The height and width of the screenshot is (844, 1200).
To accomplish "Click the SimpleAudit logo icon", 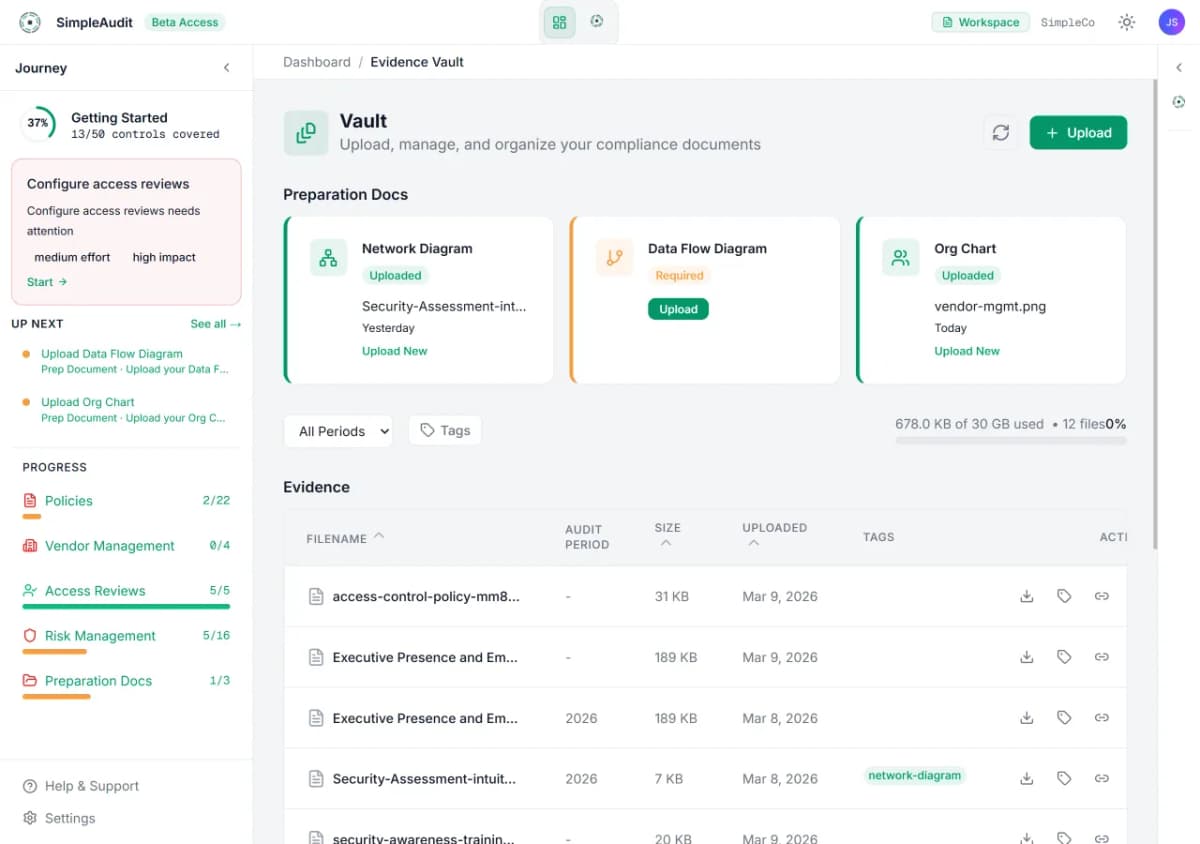I will click(x=30, y=22).
